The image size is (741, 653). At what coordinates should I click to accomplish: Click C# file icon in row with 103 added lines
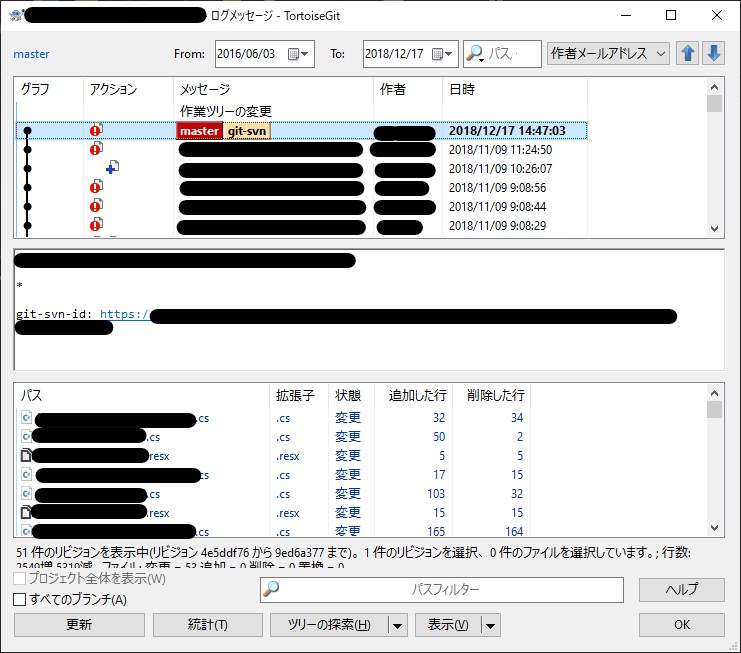(26, 494)
